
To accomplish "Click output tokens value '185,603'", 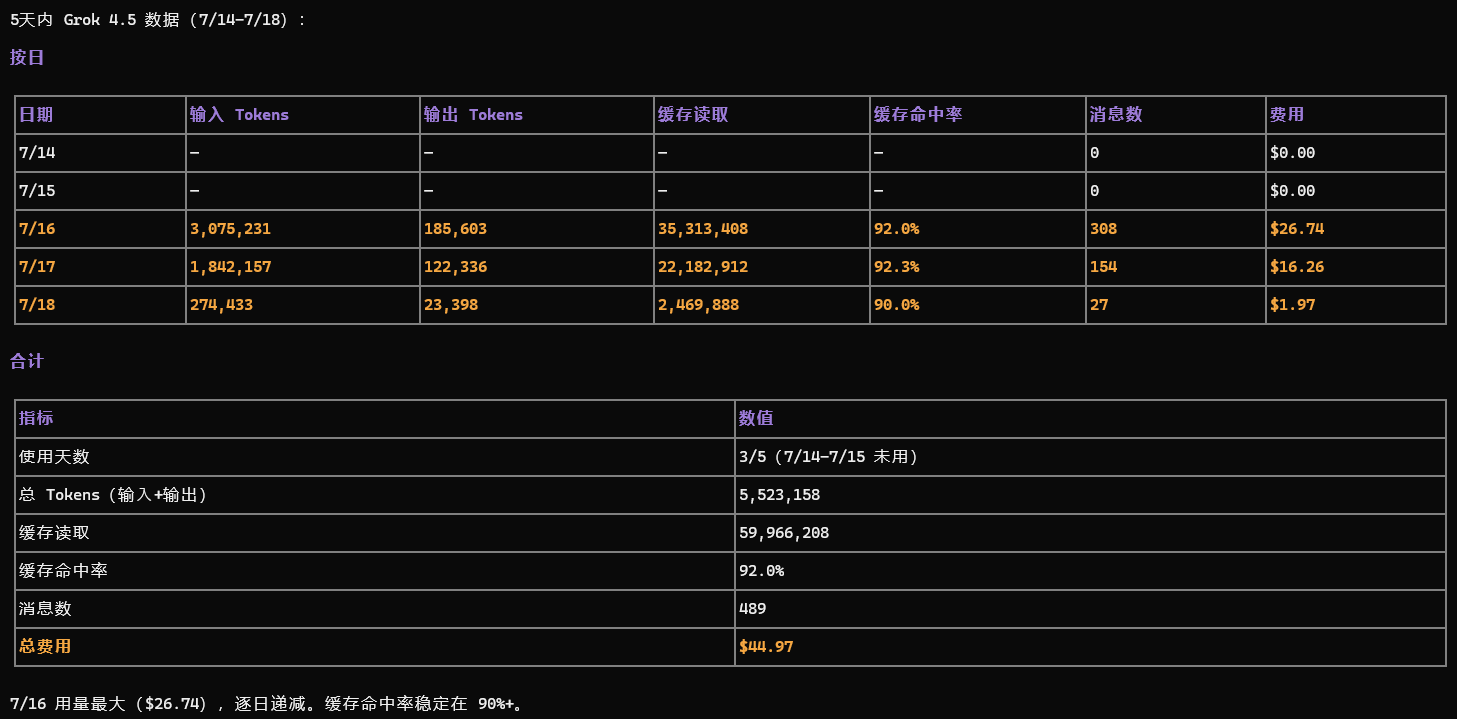I will (455, 229).
